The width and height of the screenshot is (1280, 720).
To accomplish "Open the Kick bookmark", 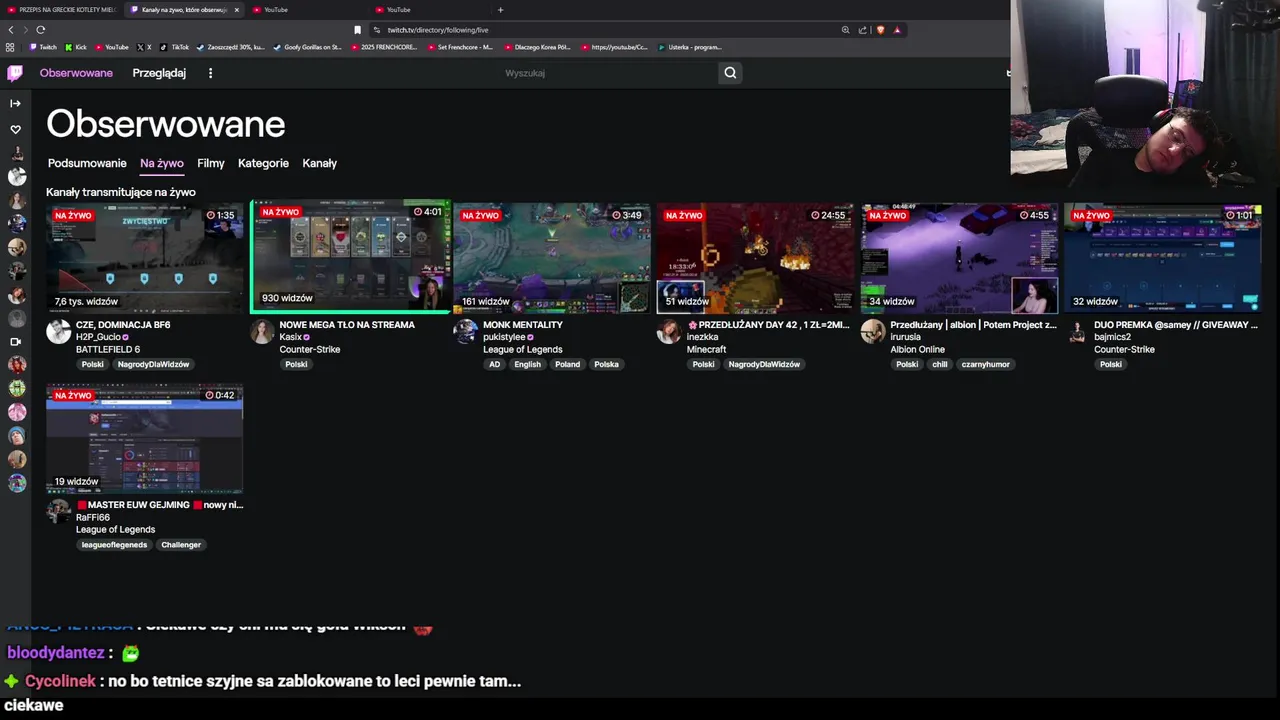I will tap(76, 47).
